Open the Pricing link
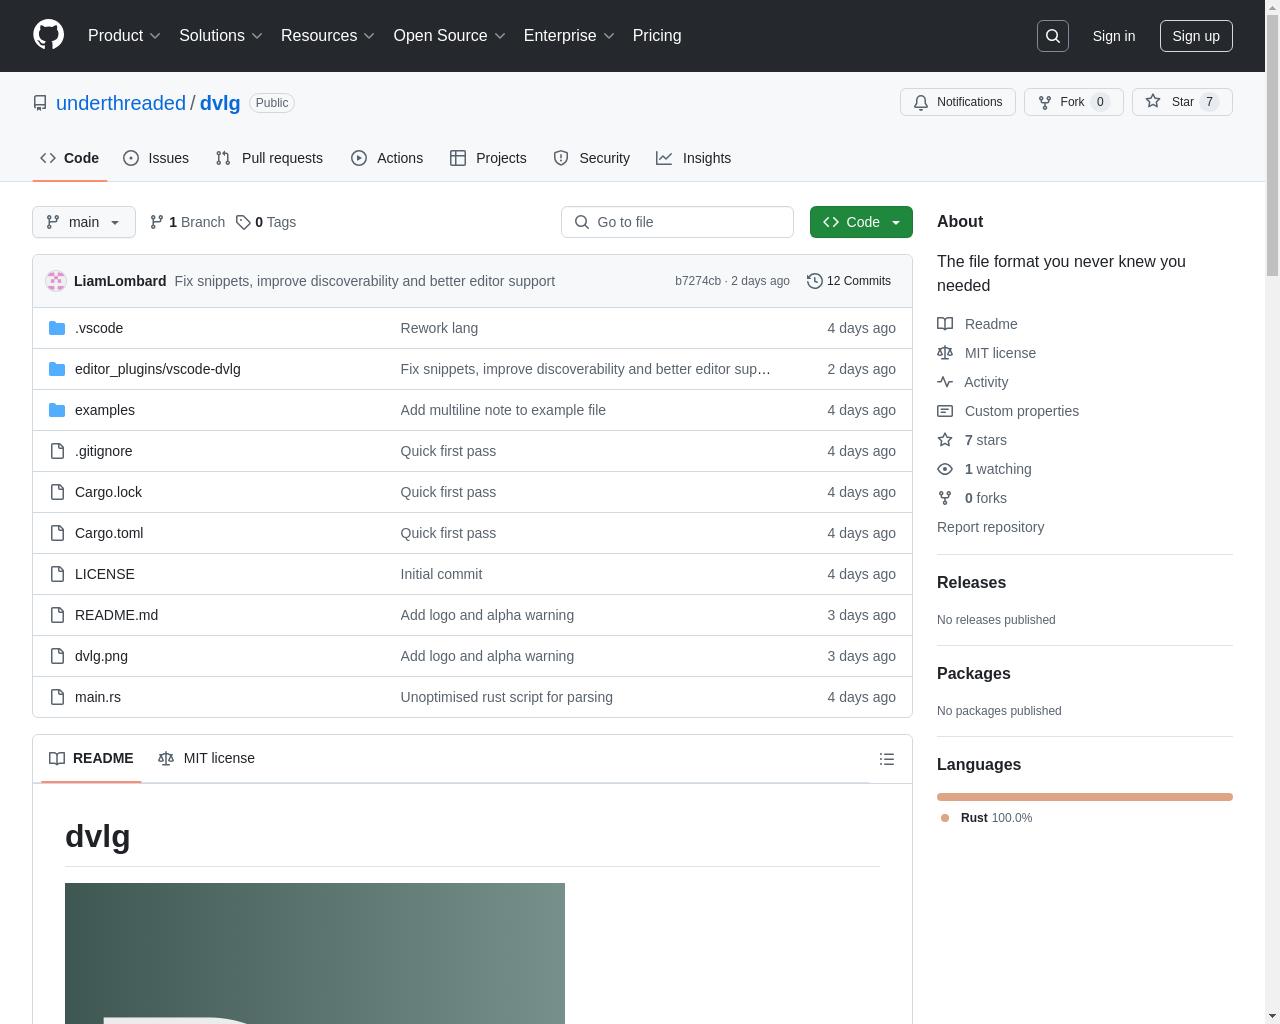 (x=657, y=36)
